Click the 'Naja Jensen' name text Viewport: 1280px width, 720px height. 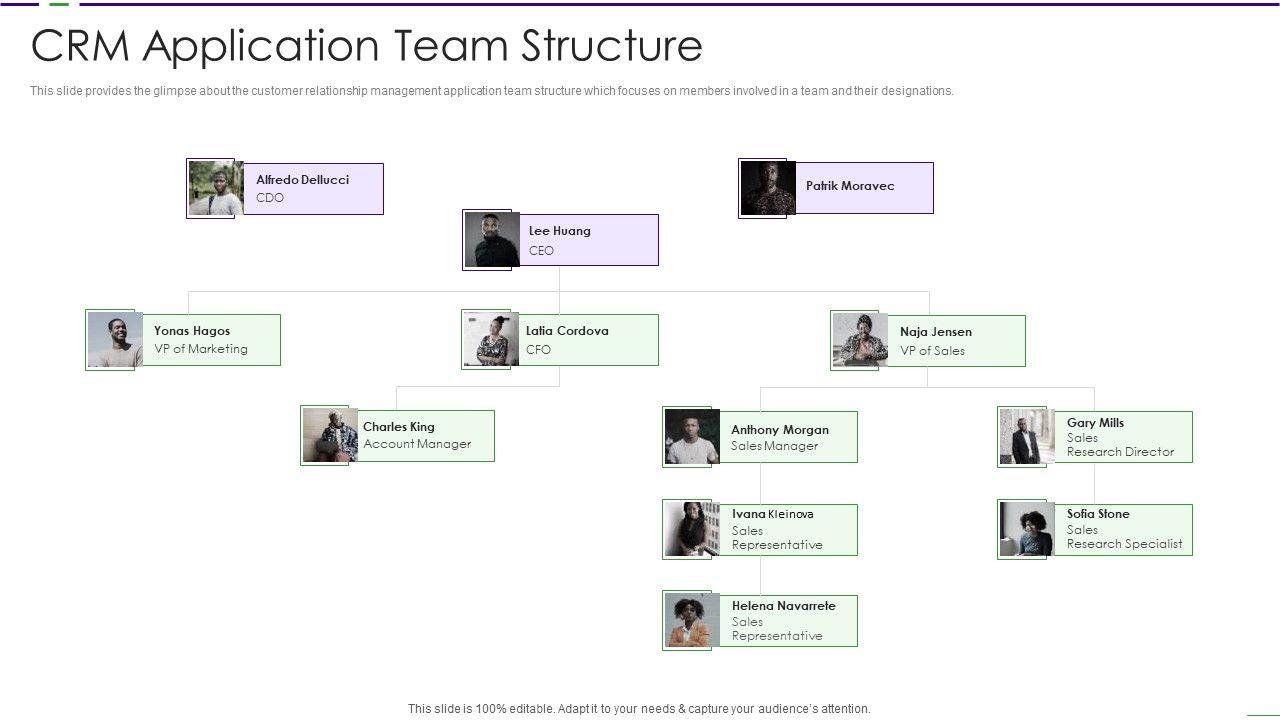point(936,332)
